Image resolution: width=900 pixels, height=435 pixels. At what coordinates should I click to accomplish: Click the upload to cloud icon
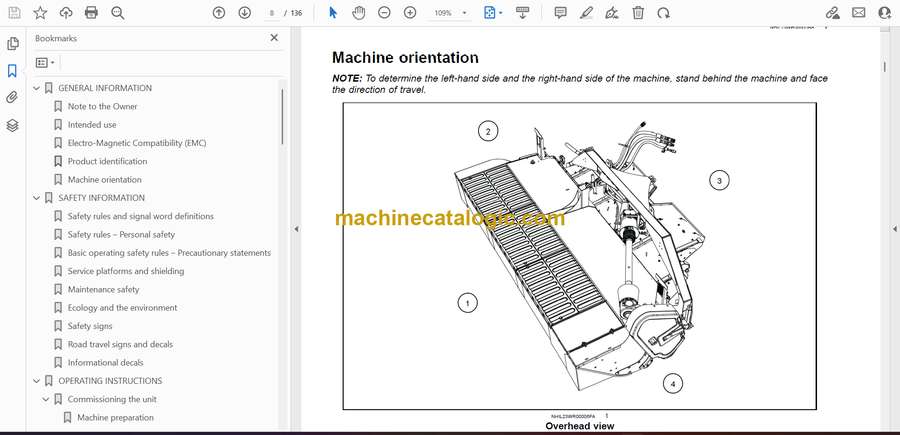(66, 13)
